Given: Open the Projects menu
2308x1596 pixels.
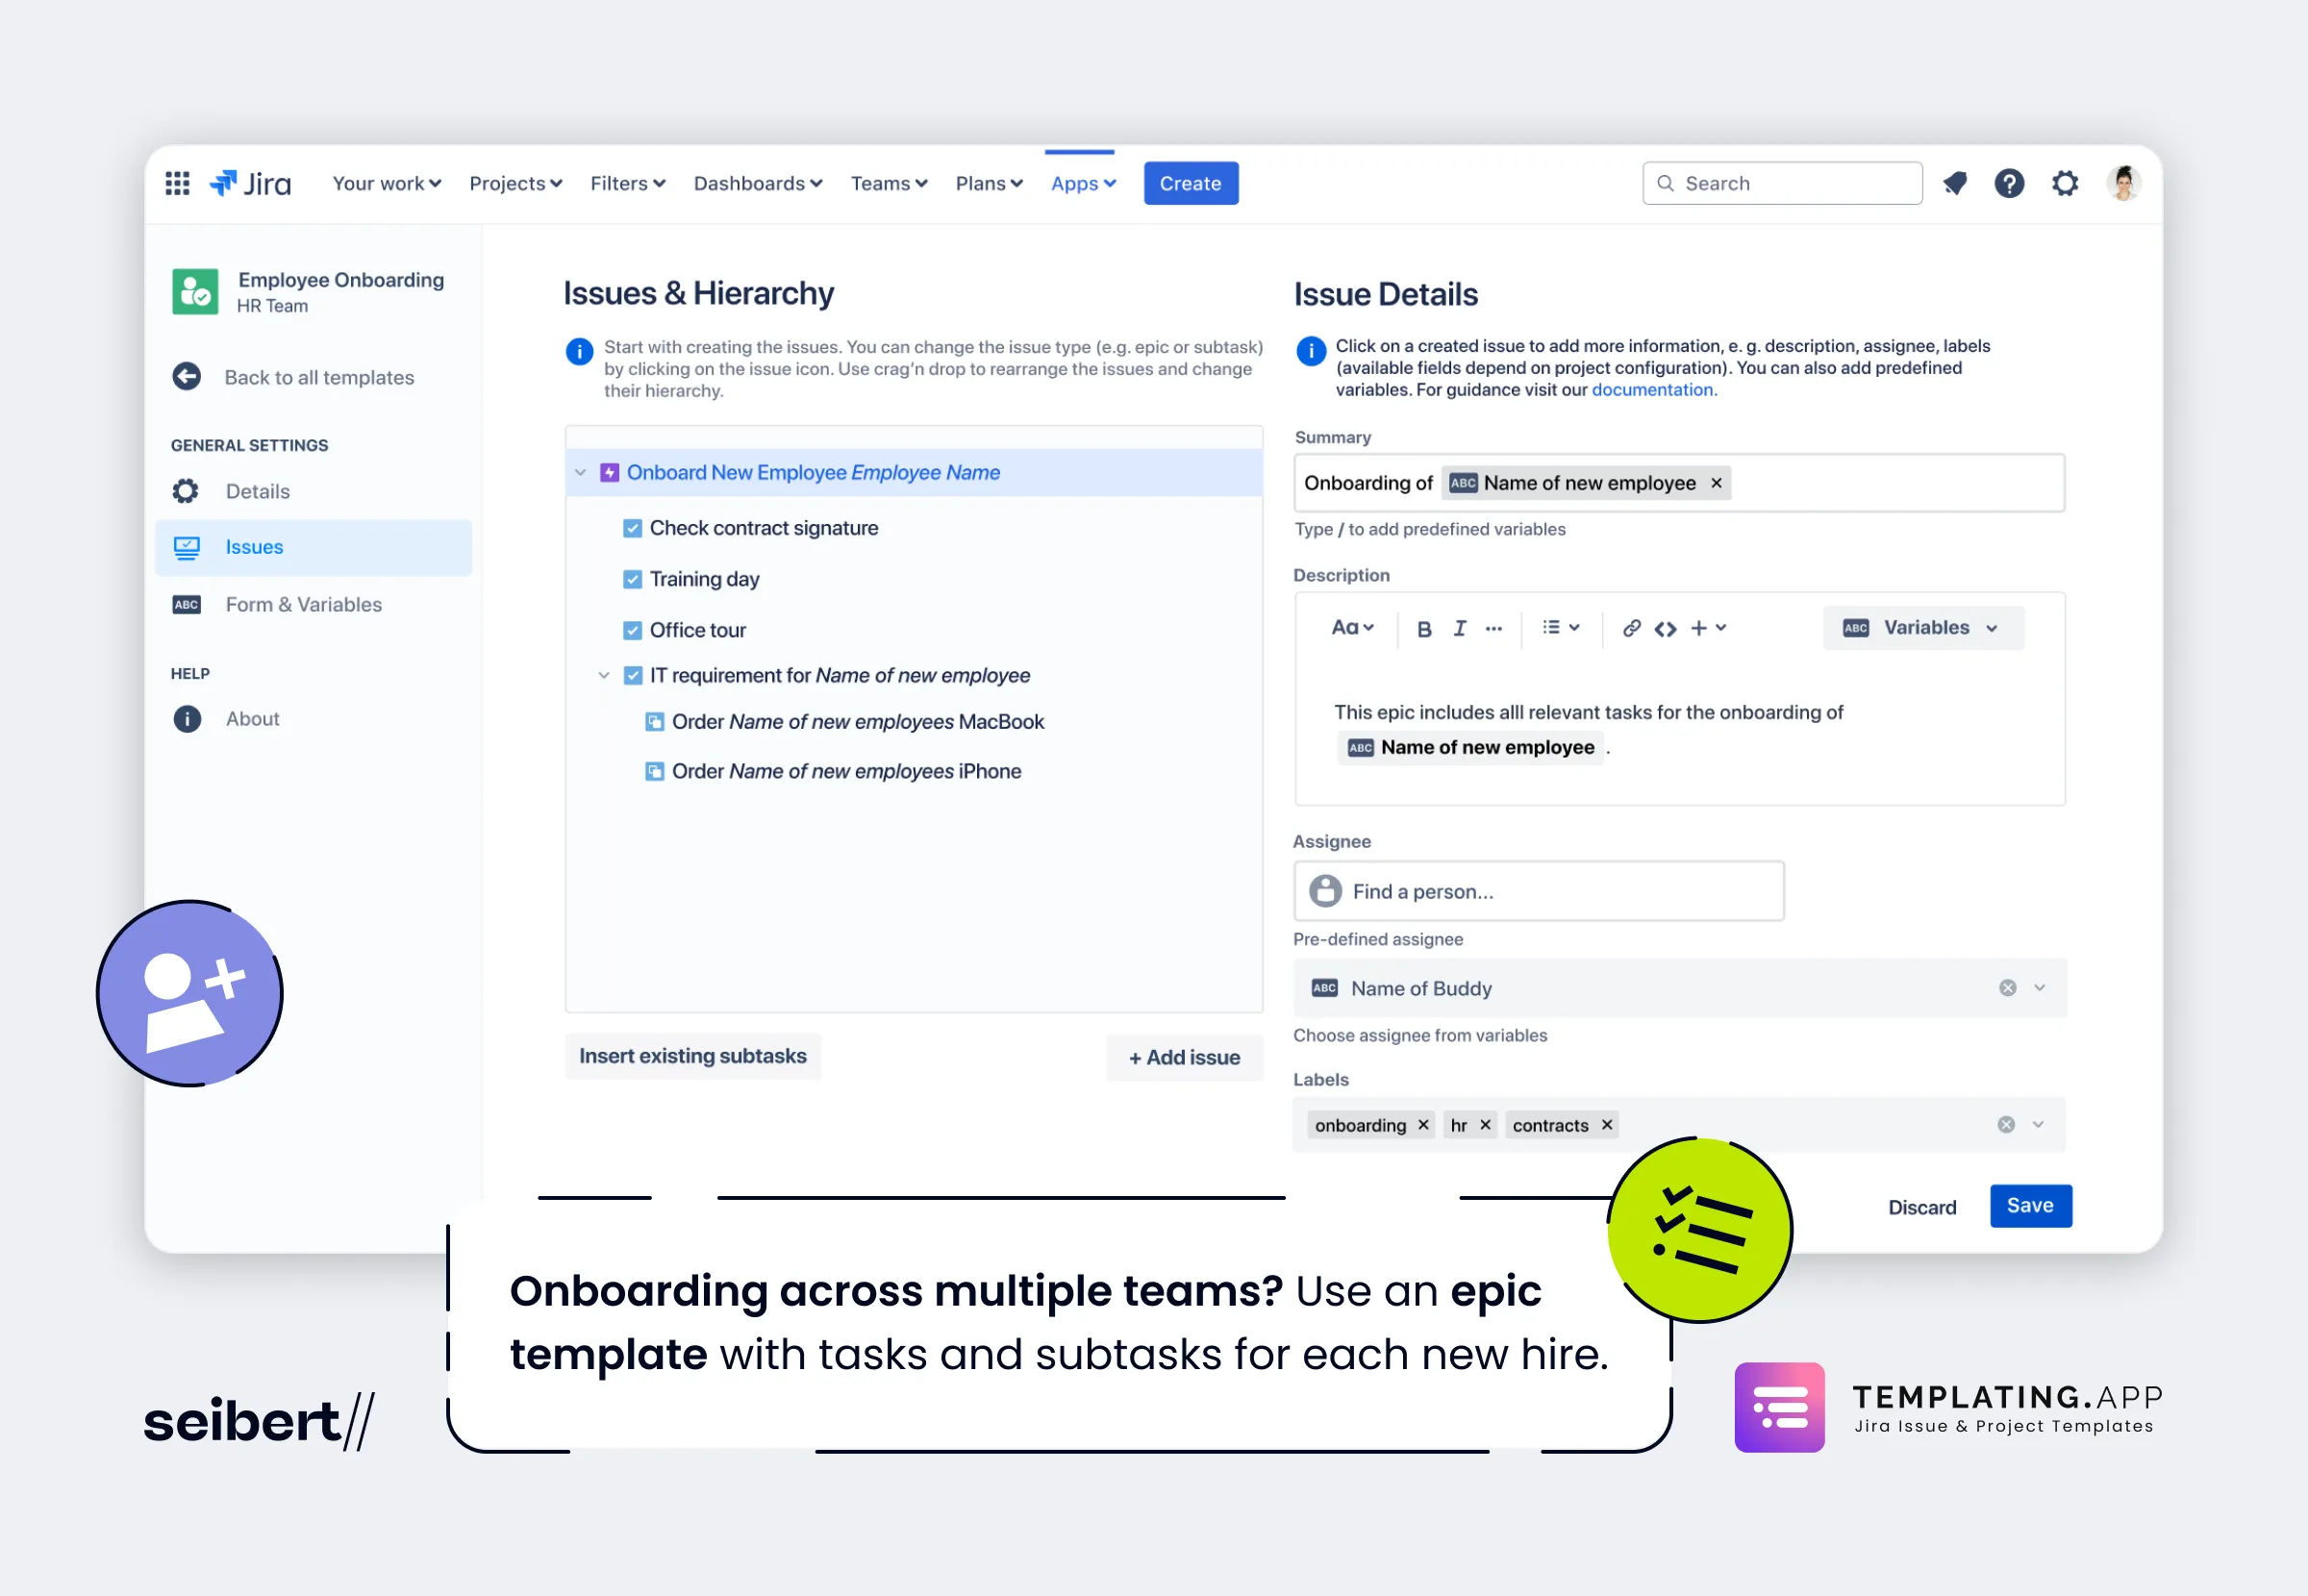Looking at the screenshot, I should (516, 183).
